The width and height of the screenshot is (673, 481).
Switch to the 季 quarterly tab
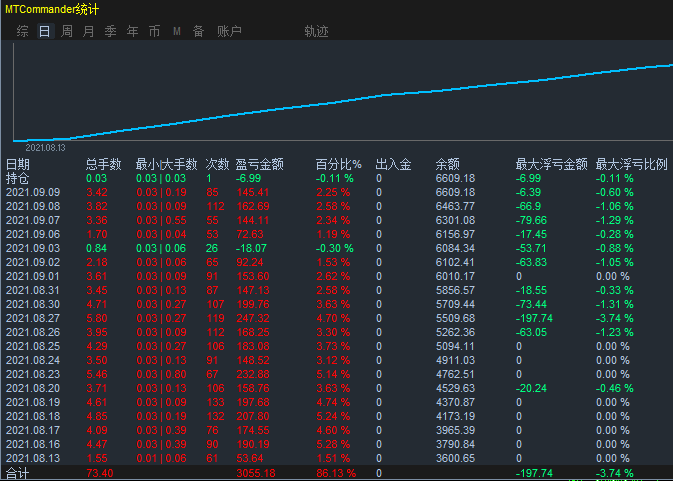pos(110,31)
